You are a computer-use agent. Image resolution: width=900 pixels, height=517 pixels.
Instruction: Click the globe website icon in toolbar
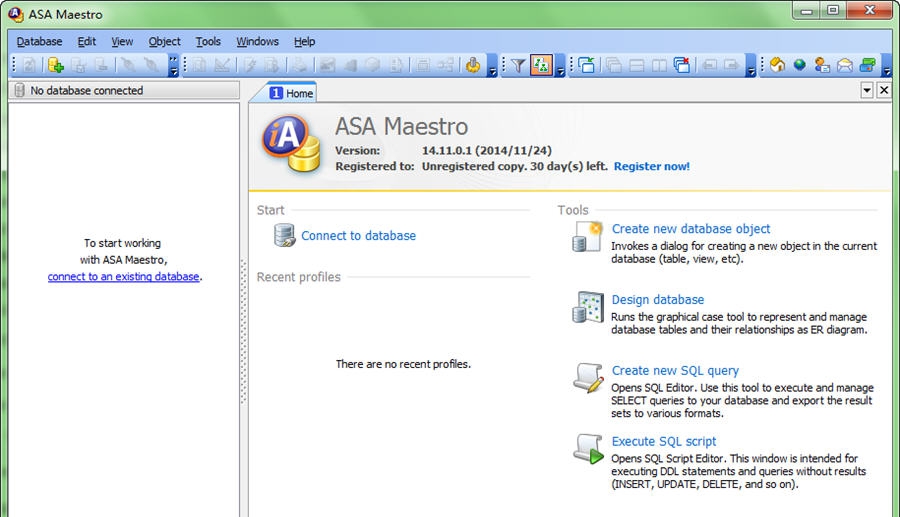coord(800,66)
